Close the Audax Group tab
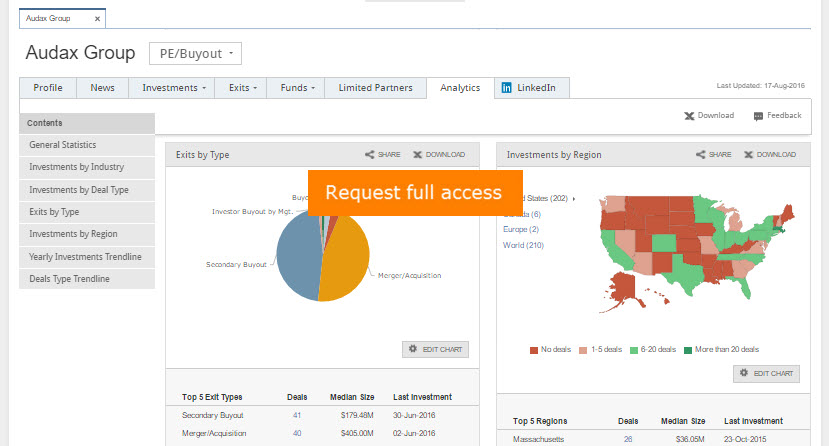Image resolution: width=829 pixels, height=446 pixels. (97, 19)
